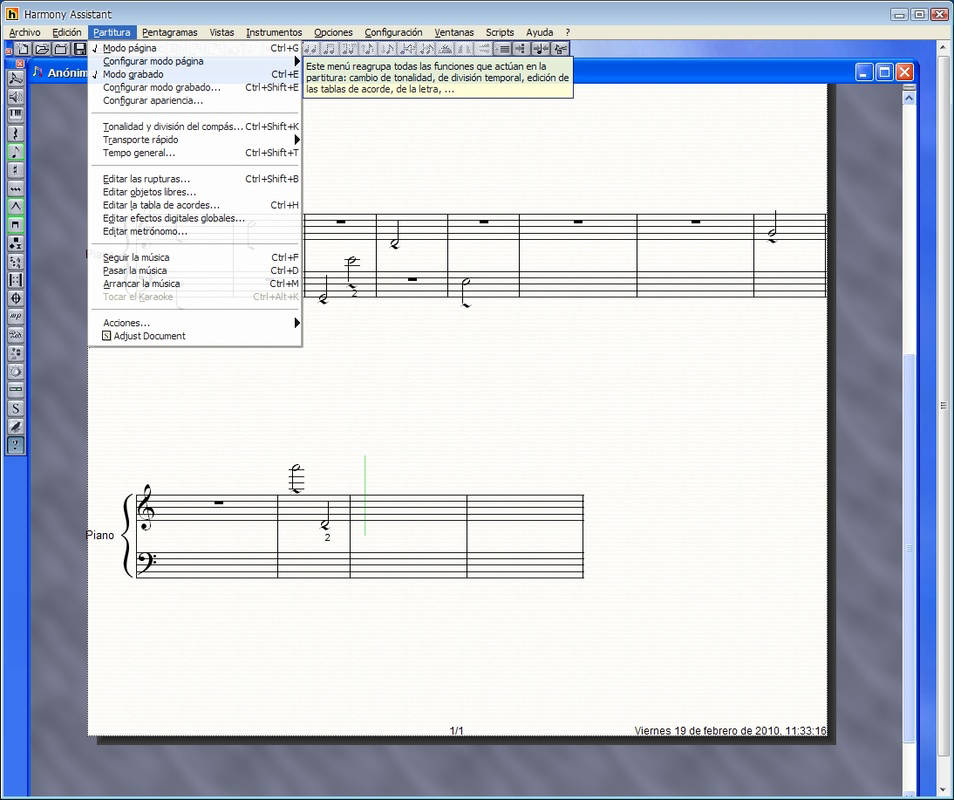
Task: Toggle the checked Modo página option
Action: click(x=195, y=48)
